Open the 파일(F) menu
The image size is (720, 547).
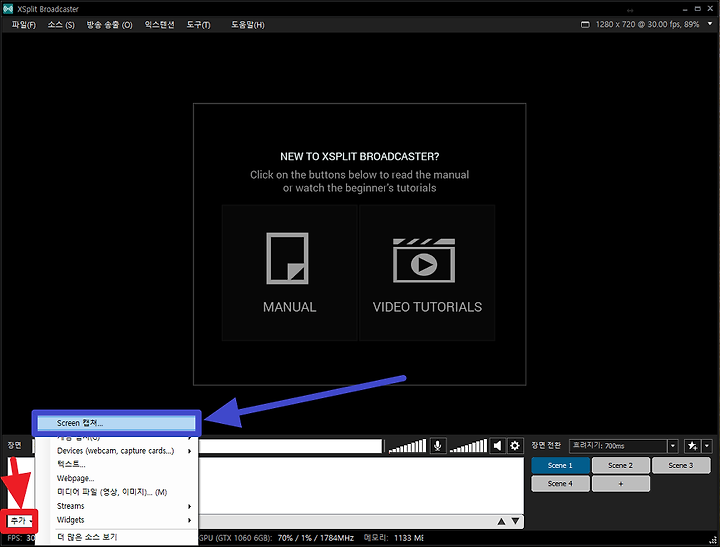(23, 25)
